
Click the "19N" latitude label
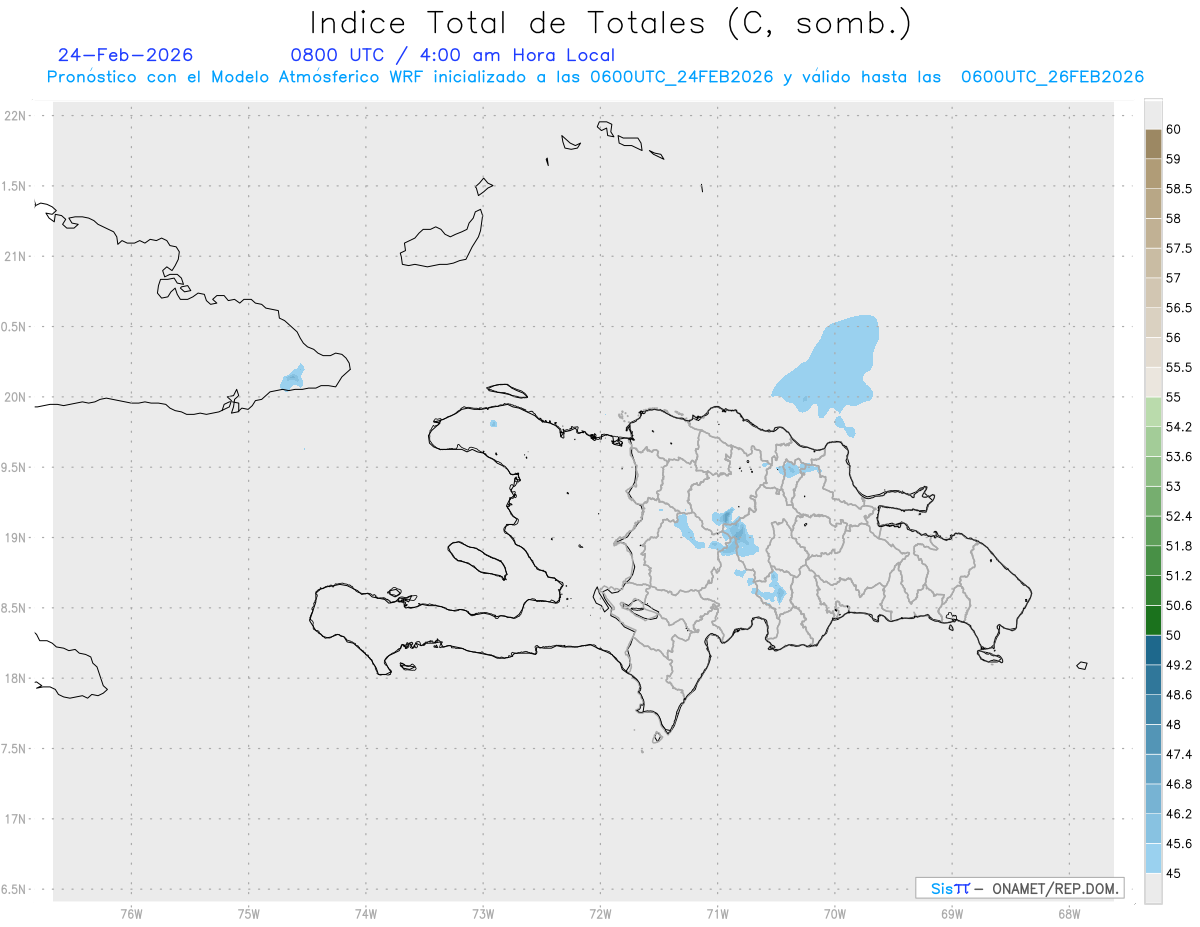pyautogui.click(x=17, y=538)
